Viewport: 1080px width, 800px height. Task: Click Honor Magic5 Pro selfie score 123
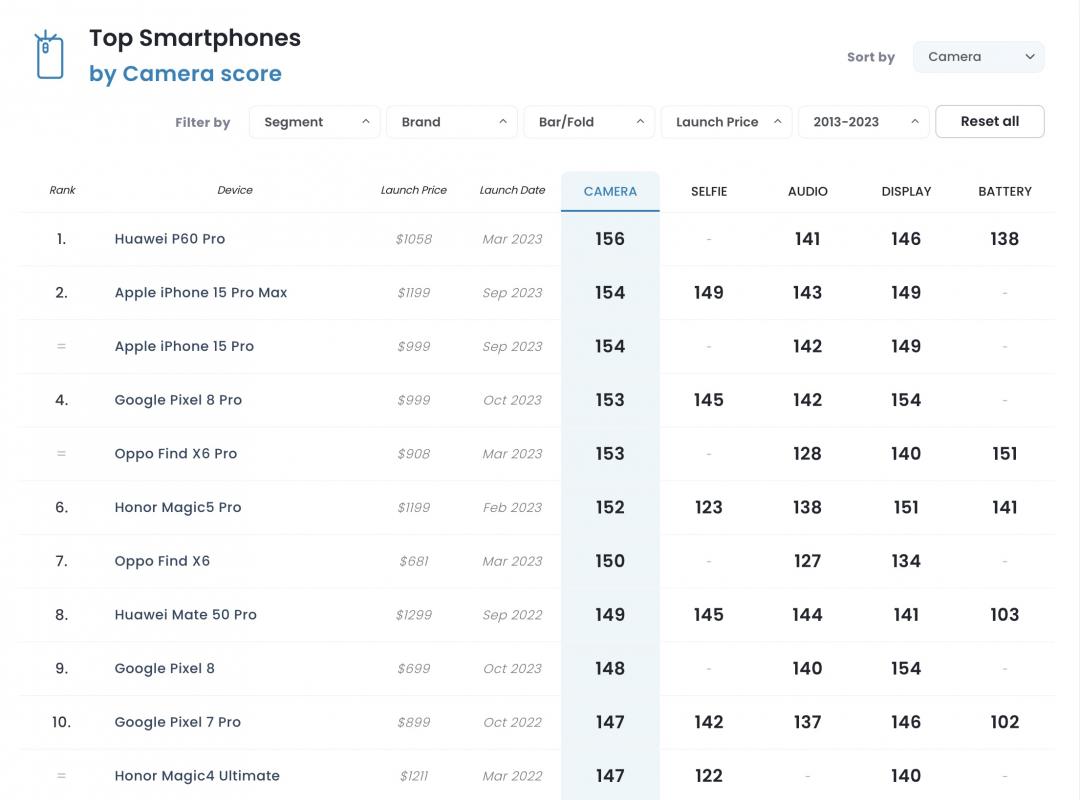point(709,508)
